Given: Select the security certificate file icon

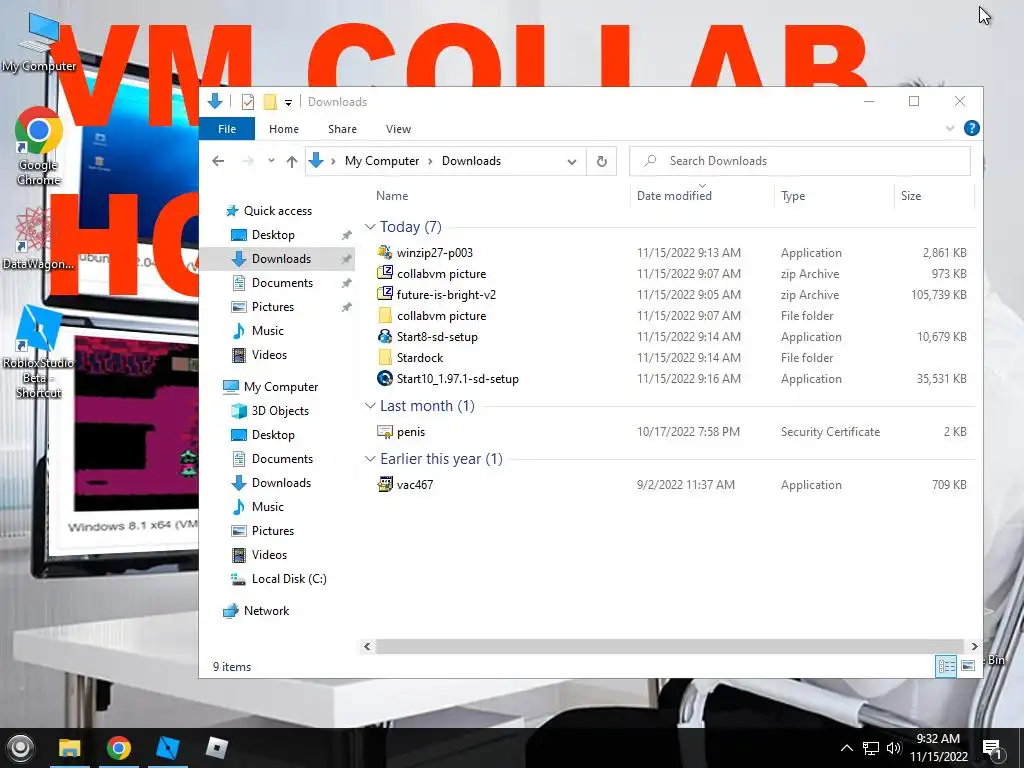Looking at the screenshot, I should tap(385, 432).
